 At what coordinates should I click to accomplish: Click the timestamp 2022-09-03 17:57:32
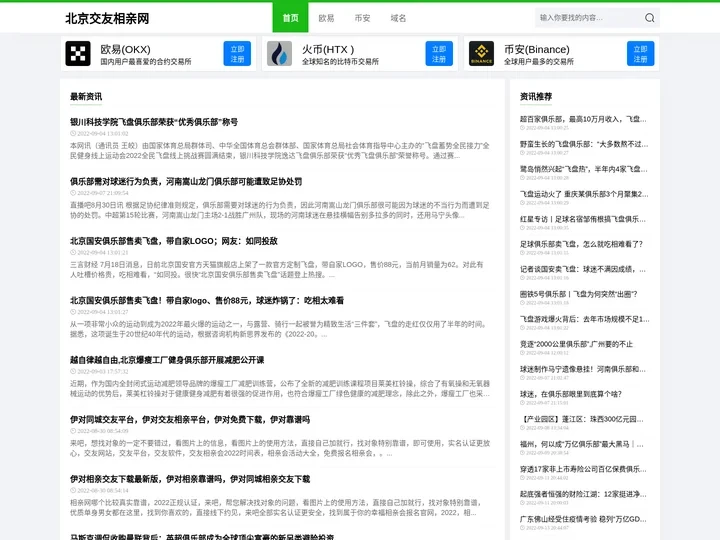[x=103, y=371]
